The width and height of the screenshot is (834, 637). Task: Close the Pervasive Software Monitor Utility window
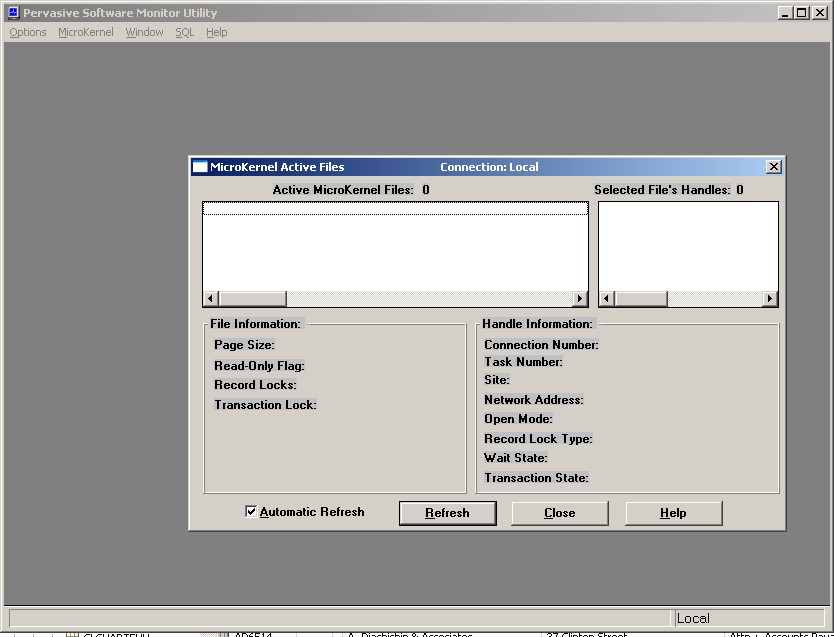point(820,13)
